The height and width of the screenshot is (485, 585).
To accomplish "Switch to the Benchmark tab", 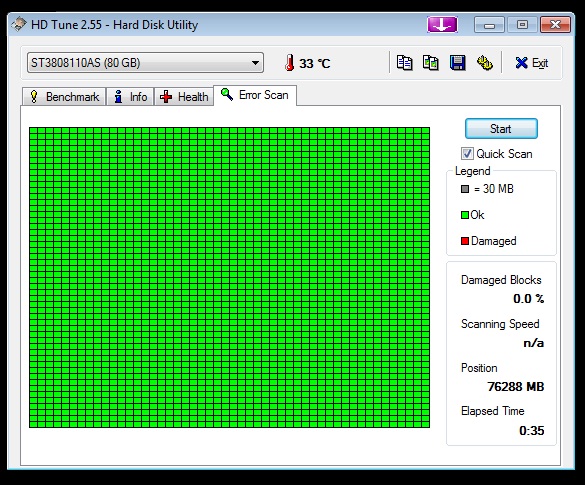I will pos(64,97).
